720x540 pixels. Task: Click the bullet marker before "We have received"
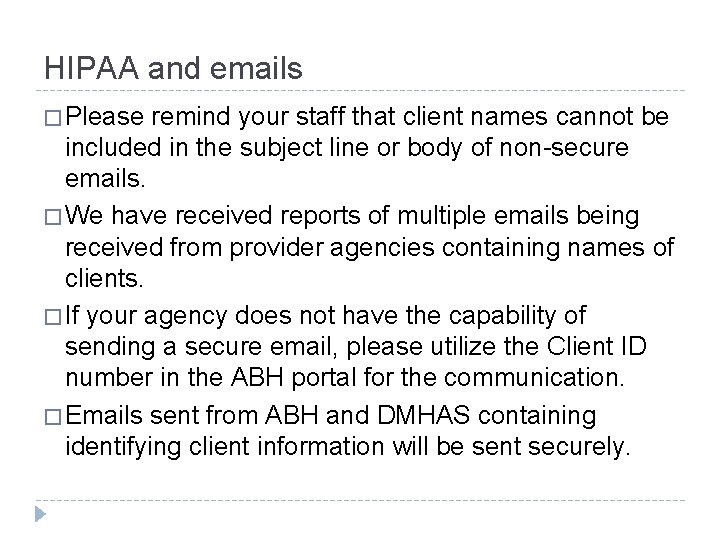[x=52, y=218]
